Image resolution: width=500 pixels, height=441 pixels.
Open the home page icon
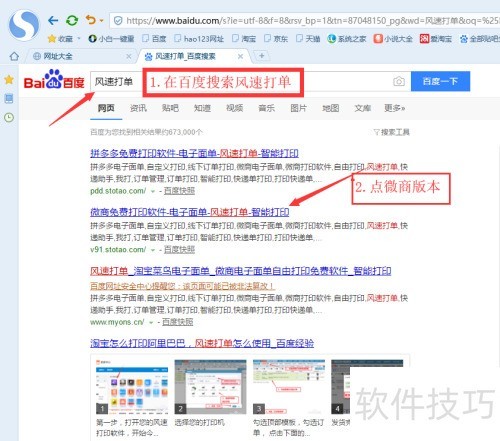[x=14, y=56]
